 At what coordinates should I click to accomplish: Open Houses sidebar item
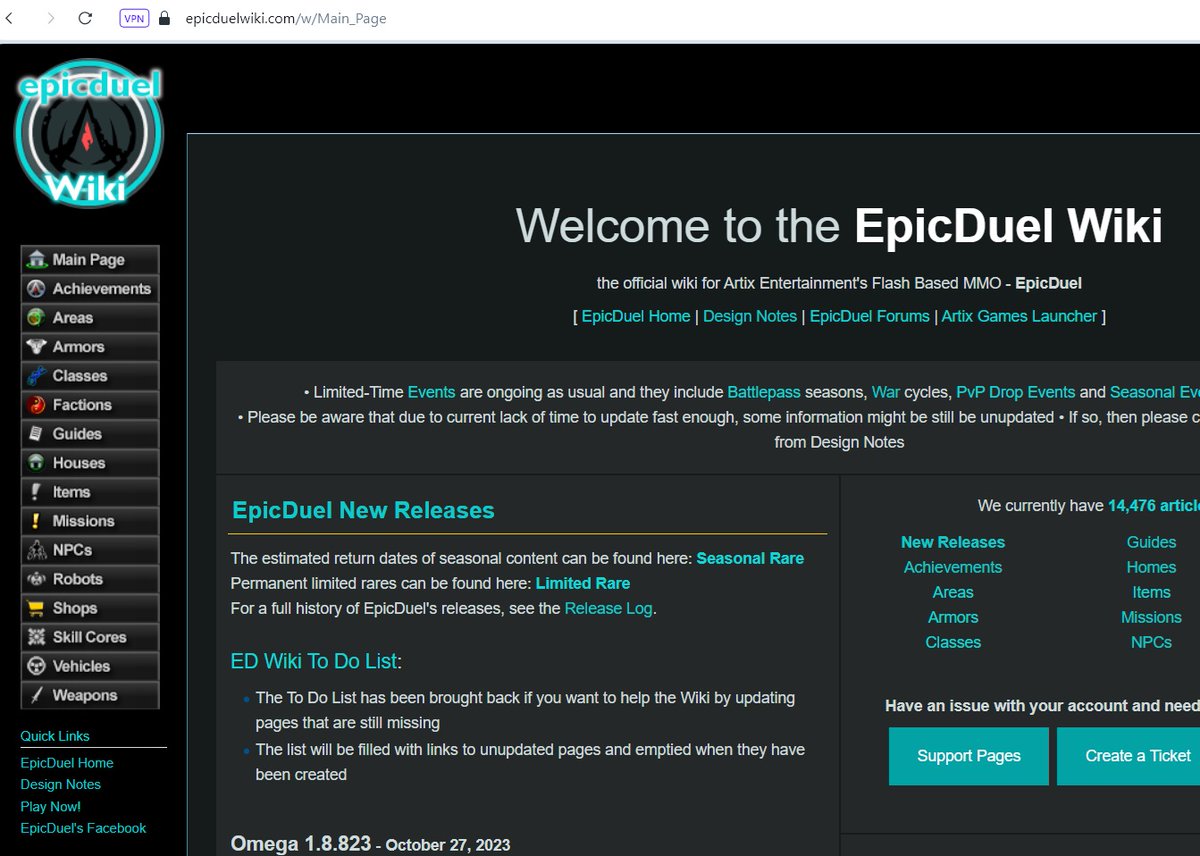point(90,463)
